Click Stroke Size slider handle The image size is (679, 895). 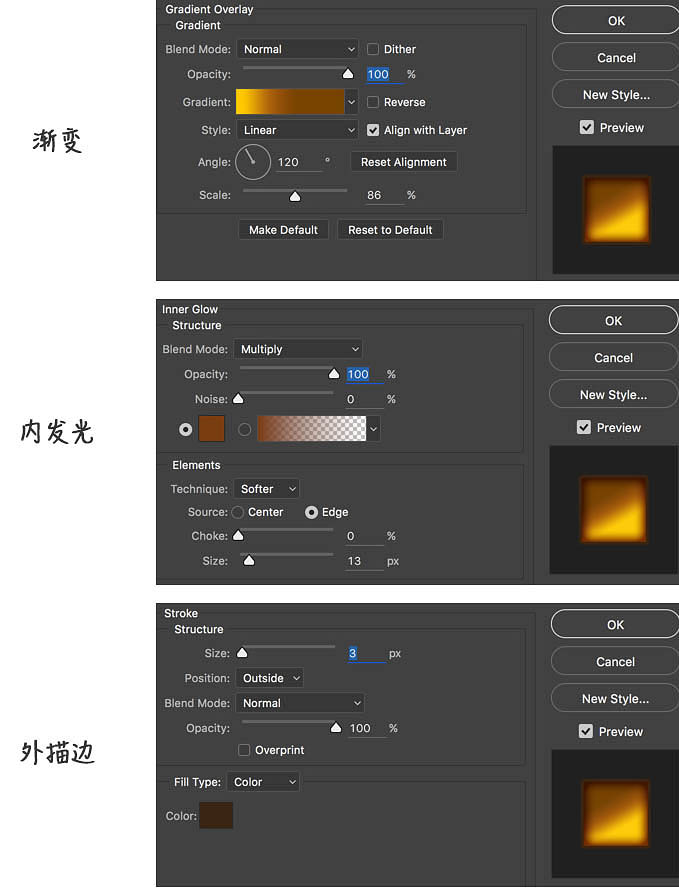pos(242,652)
